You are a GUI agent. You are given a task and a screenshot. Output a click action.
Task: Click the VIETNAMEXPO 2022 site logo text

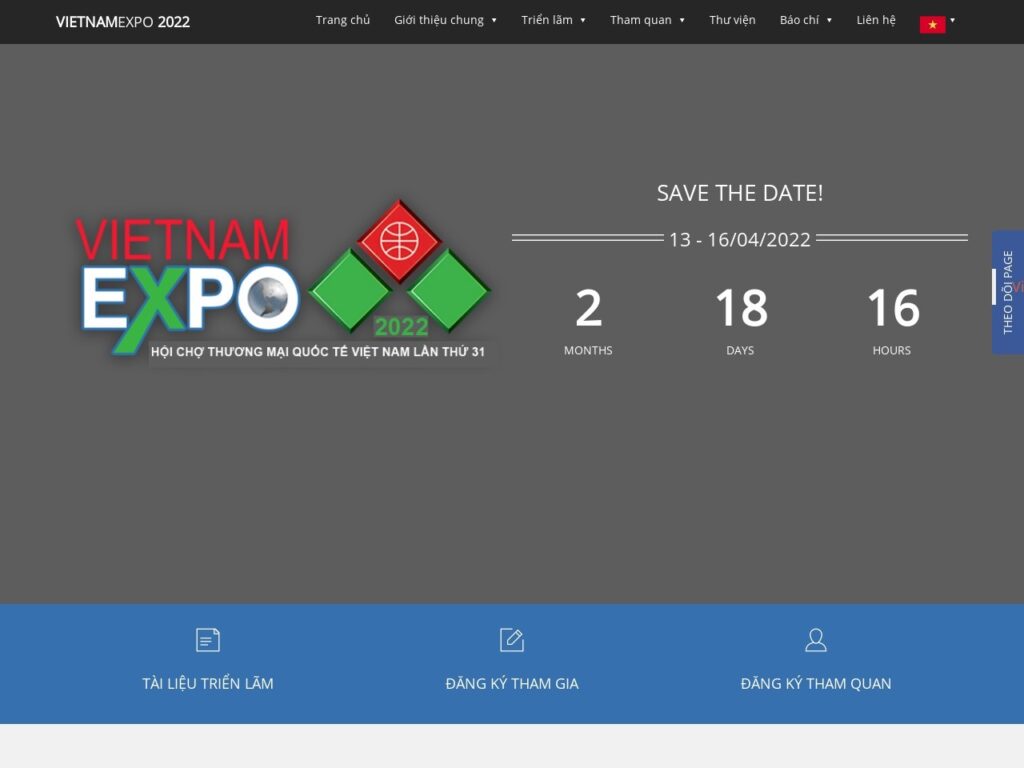123,22
